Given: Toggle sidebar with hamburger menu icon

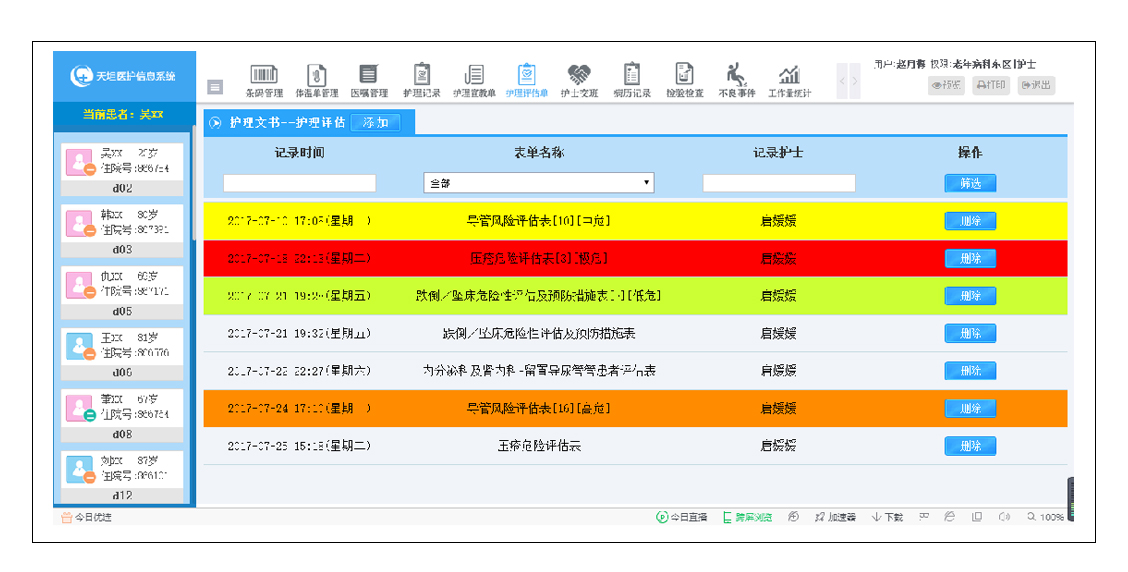Looking at the screenshot, I should (x=215, y=87).
